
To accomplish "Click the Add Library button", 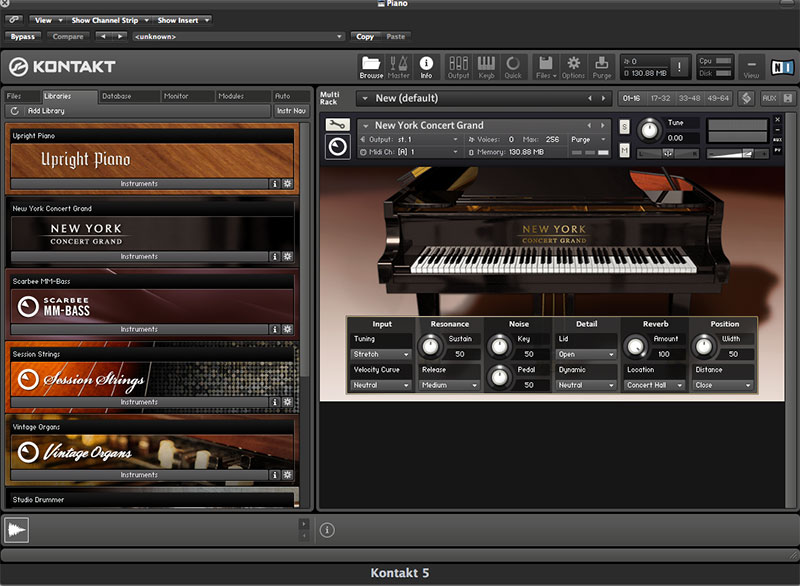I will tap(138, 111).
